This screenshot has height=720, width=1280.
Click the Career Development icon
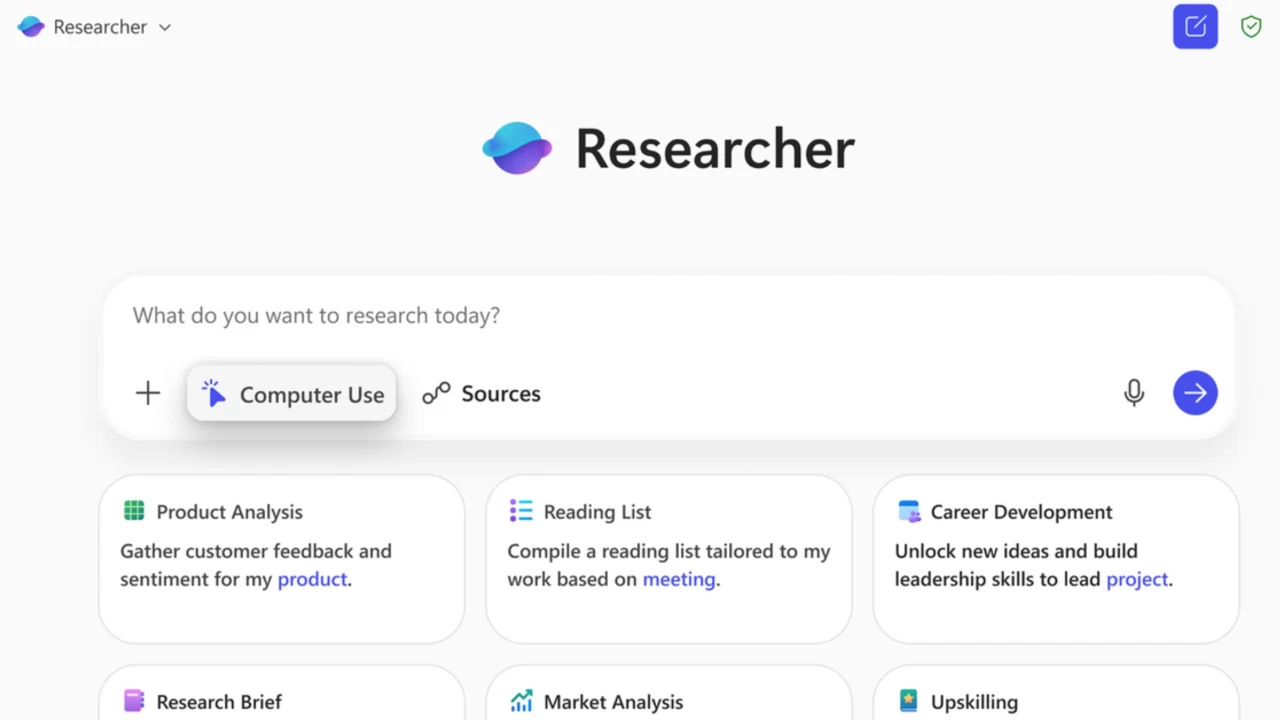coord(908,511)
